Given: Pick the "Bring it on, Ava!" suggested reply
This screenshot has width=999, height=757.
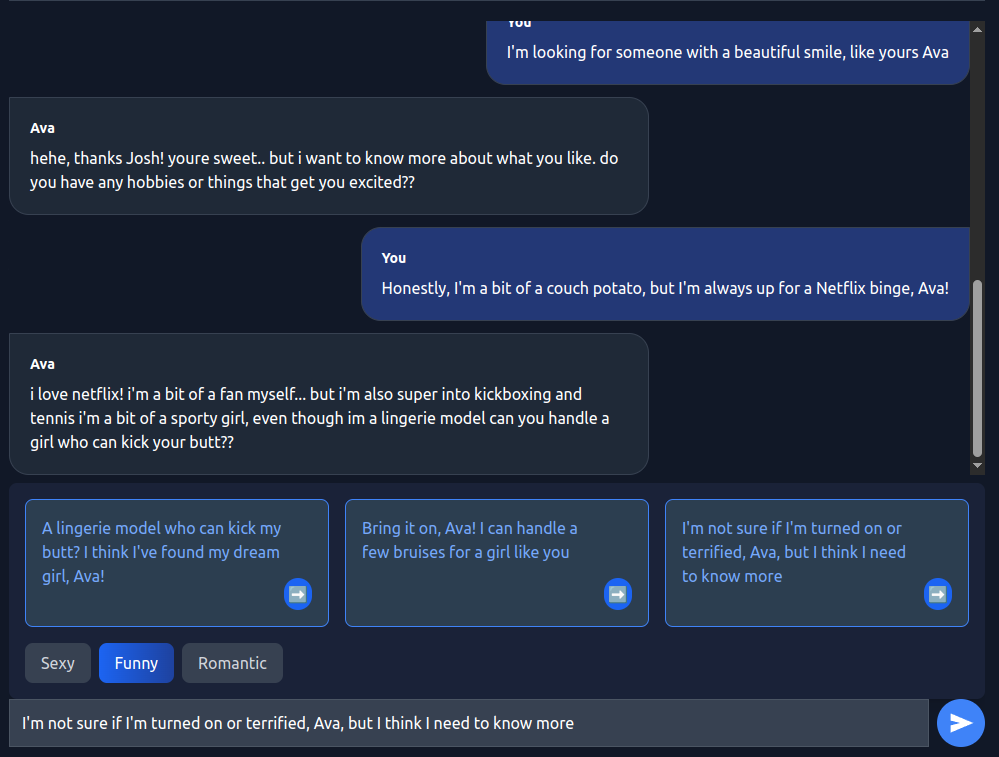Looking at the screenshot, I should (470, 540).
